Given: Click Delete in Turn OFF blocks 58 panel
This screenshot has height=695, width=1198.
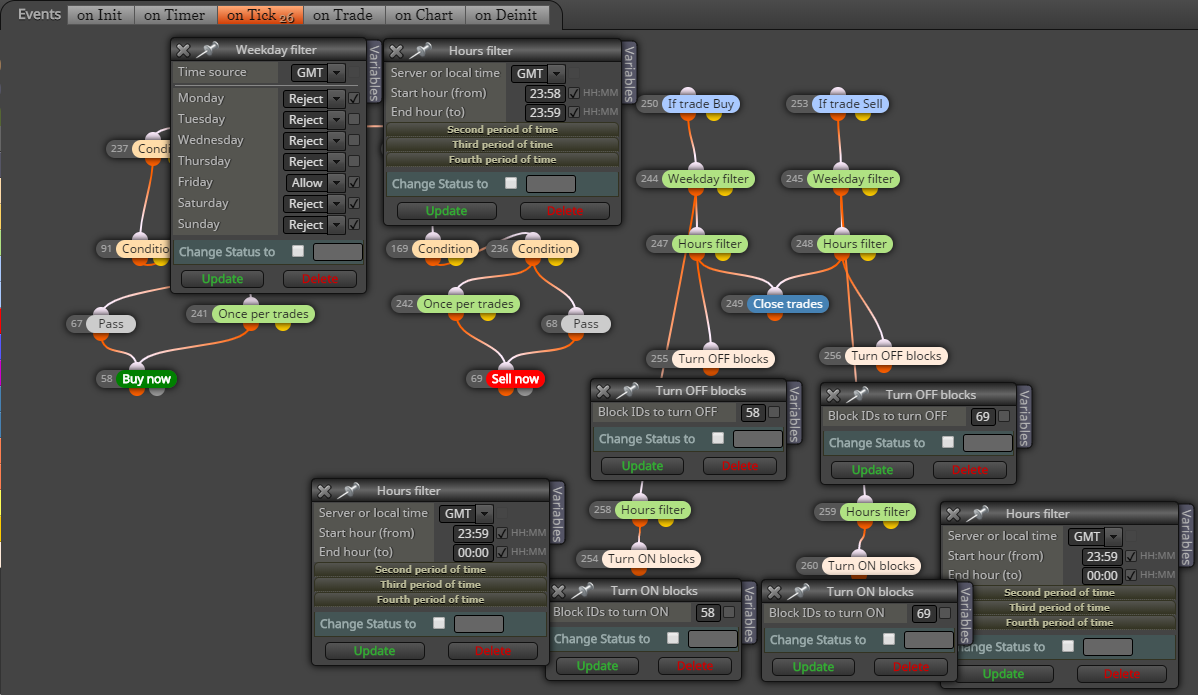Looking at the screenshot, I should tap(740, 466).
